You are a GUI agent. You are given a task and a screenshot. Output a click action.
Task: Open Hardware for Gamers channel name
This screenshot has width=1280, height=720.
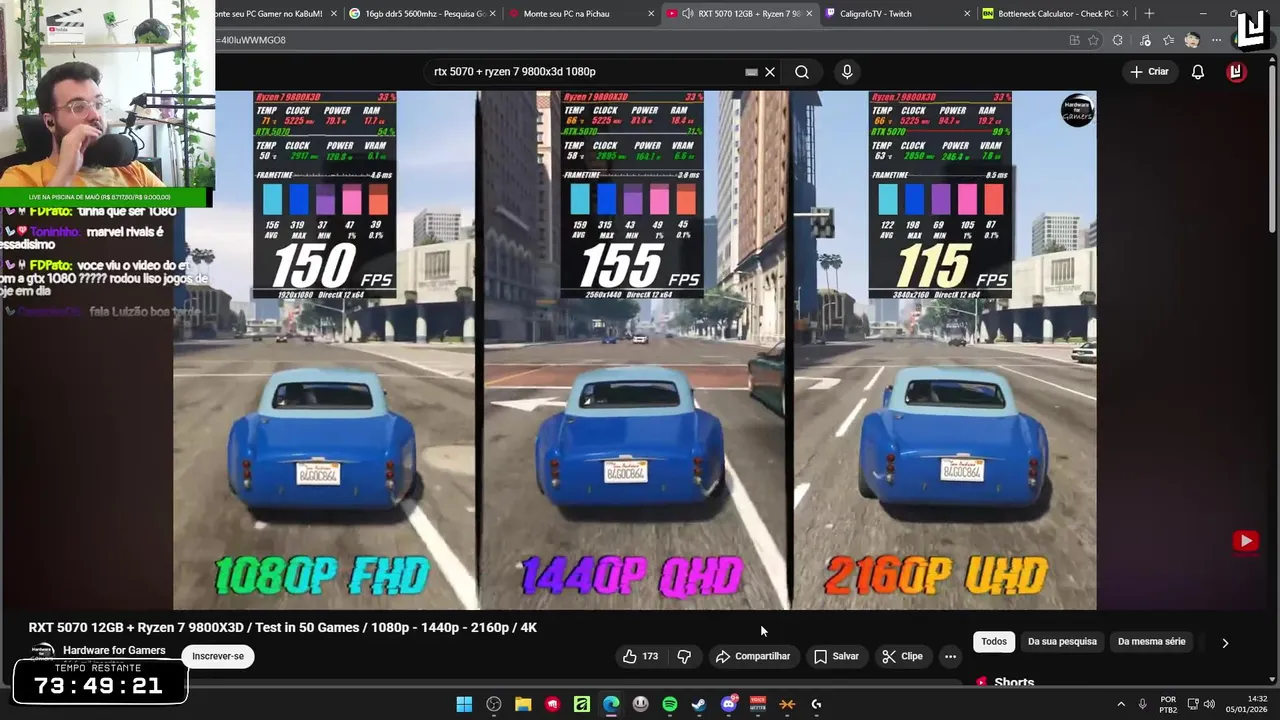114,650
